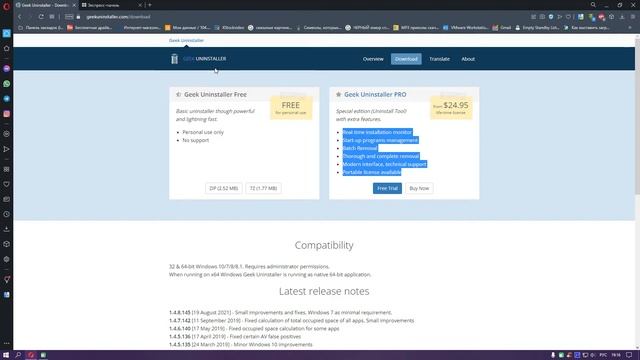Click 'Real-time installation monitor' feature text

pos(377,132)
